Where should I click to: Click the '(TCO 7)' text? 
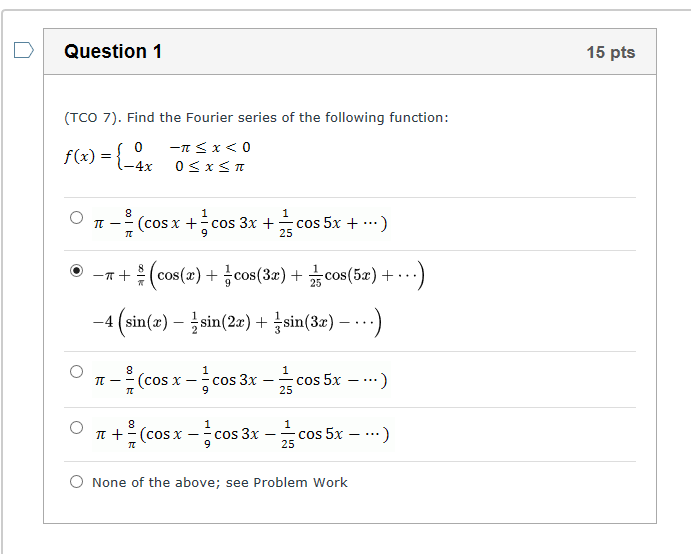tap(93, 118)
